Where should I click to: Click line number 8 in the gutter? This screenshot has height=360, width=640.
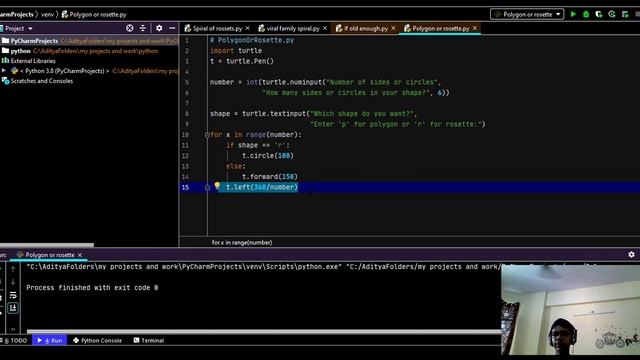pos(187,114)
